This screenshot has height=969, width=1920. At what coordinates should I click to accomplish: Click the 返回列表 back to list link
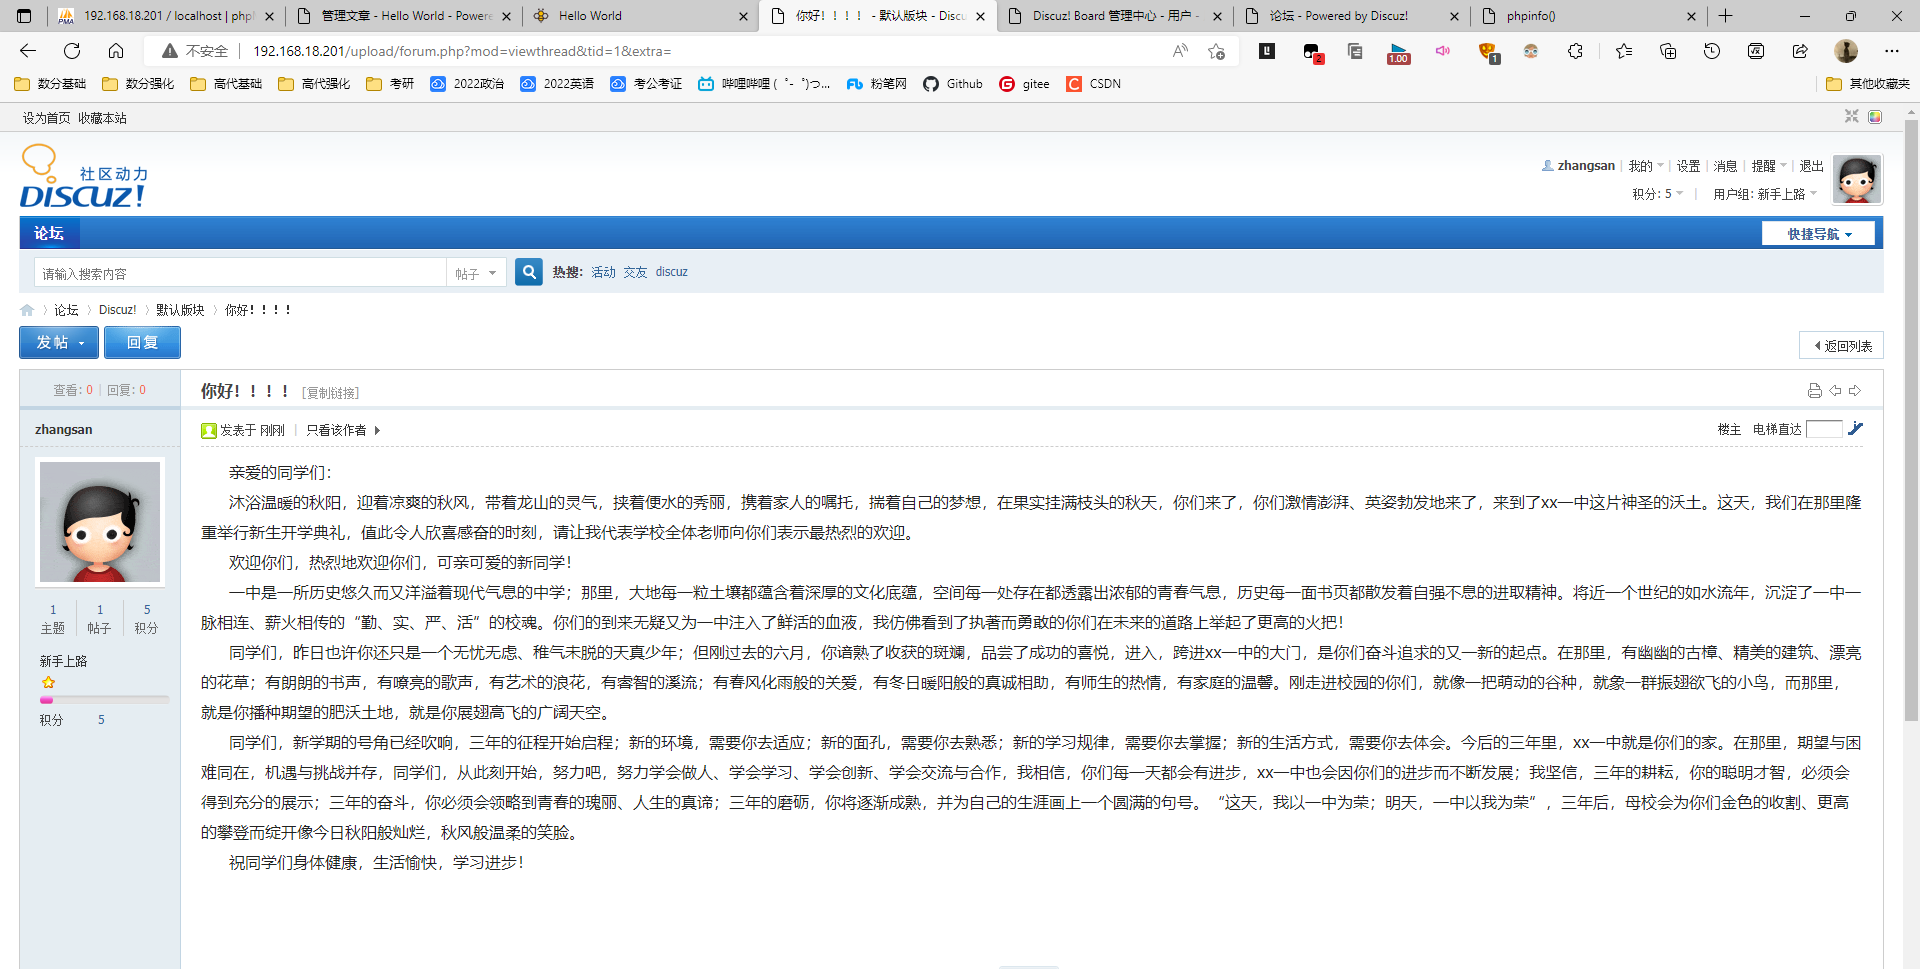1842,346
